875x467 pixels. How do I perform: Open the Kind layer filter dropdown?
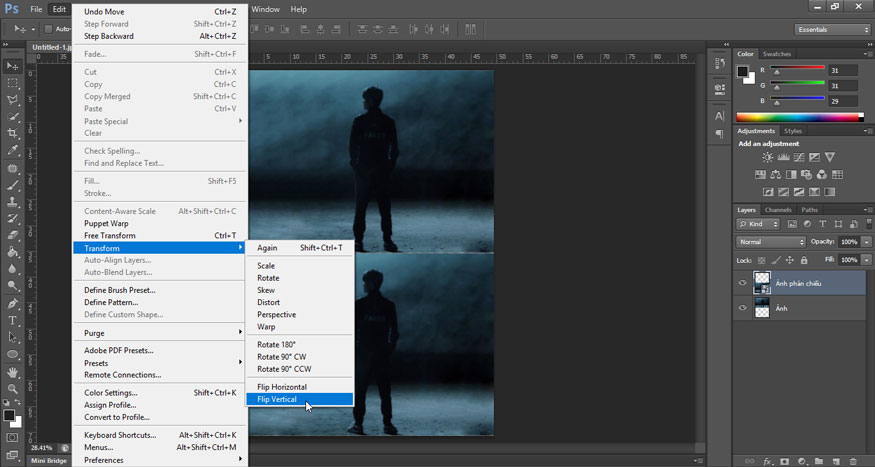tap(758, 224)
